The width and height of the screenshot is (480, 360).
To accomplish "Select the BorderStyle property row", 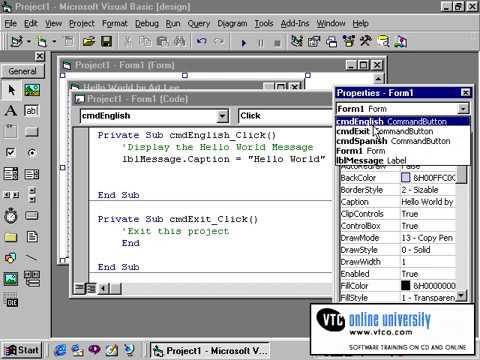I will 398,190.
